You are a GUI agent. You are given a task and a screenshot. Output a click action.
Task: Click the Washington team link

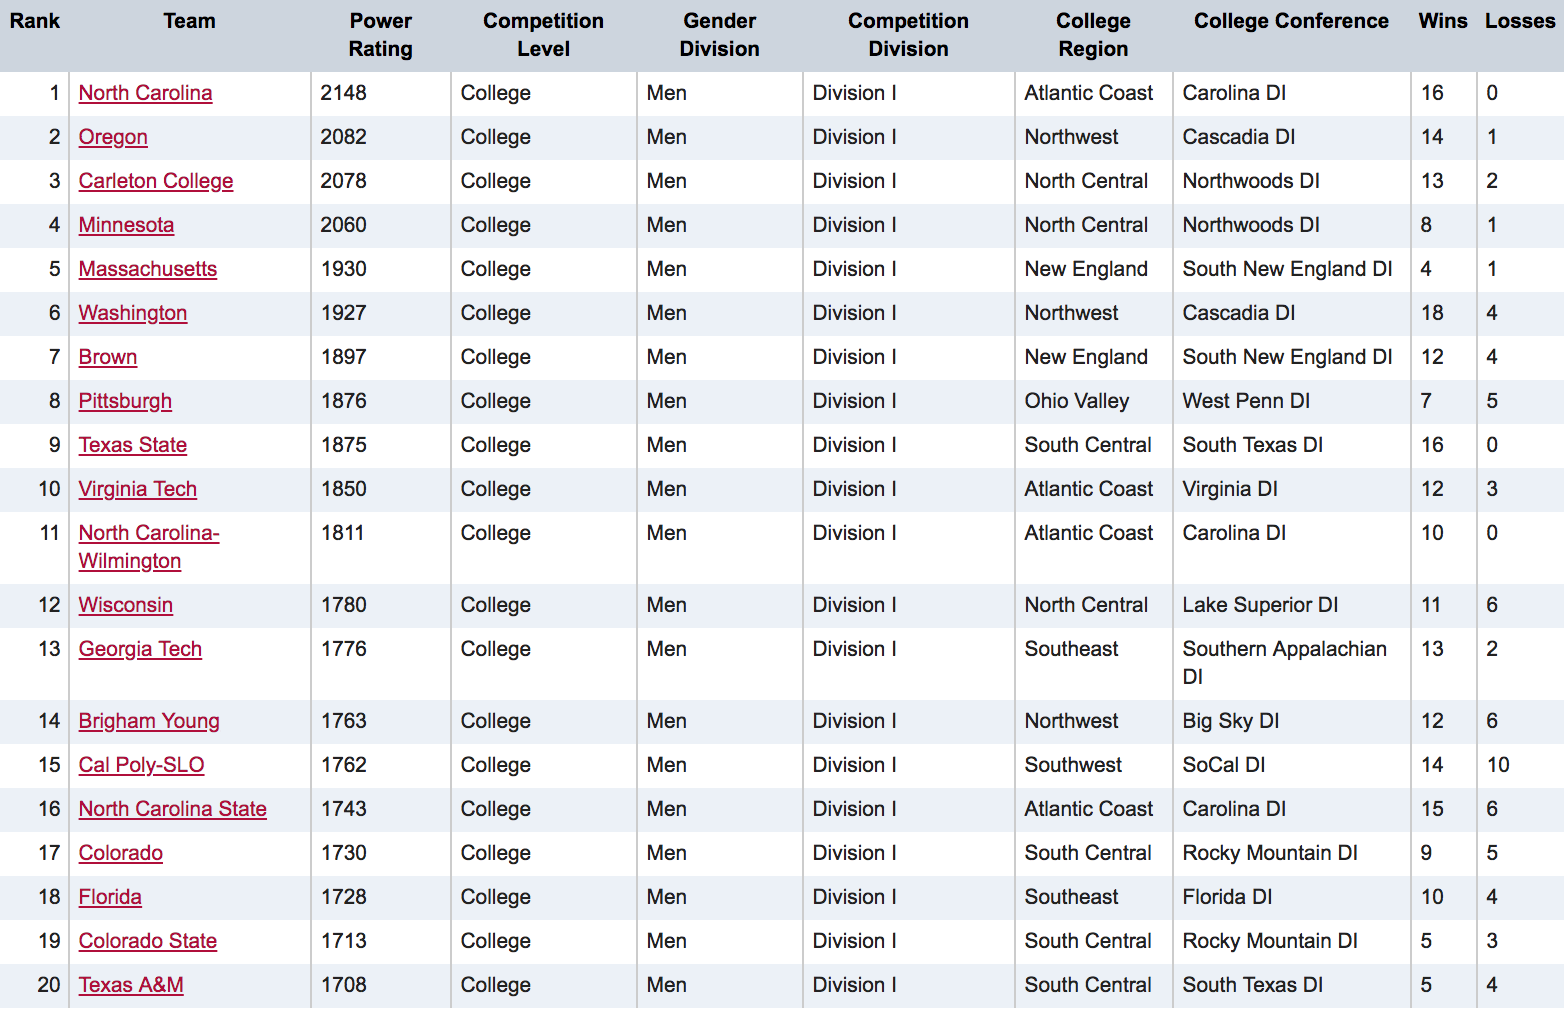133,313
